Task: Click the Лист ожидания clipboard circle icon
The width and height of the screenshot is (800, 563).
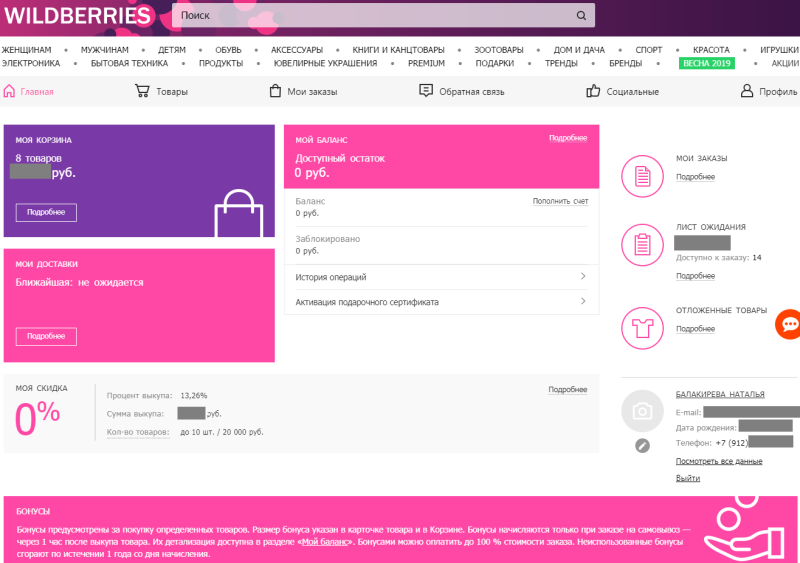Action: pos(642,245)
